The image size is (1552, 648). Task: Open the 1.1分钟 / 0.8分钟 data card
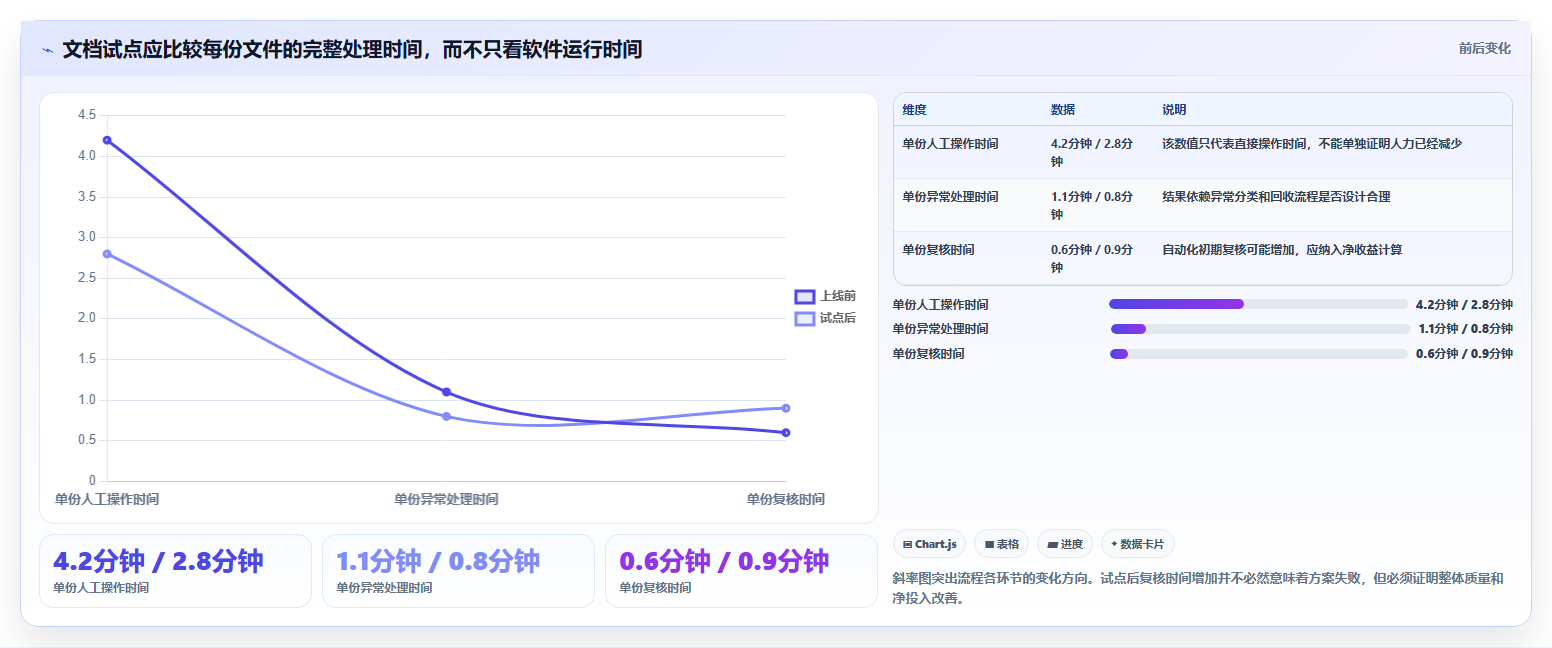coord(458,571)
